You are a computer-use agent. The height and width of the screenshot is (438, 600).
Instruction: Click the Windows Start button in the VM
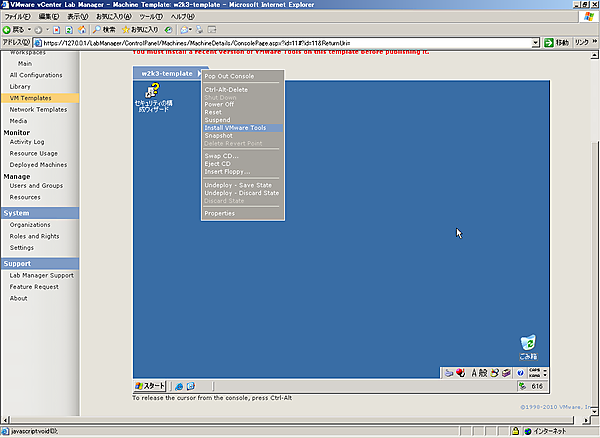(151, 386)
